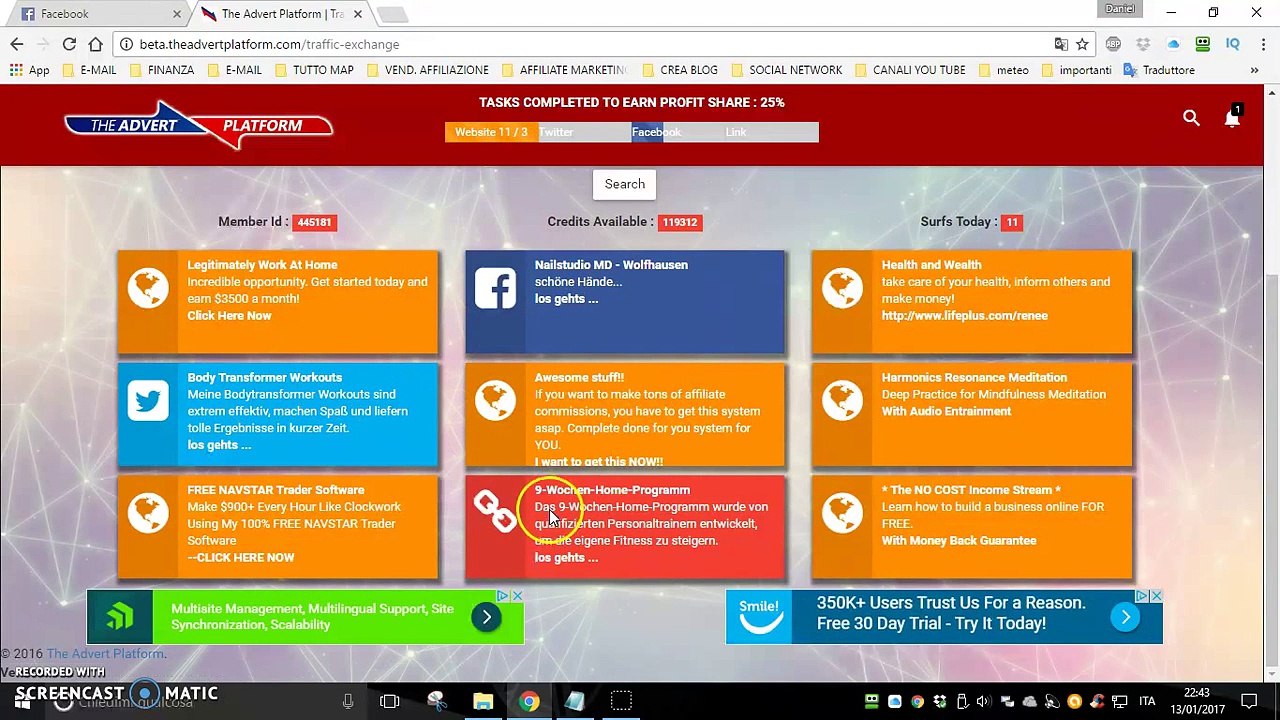Click the Link task progress segment
This screenshot has height=720, width=1280.
772,132
